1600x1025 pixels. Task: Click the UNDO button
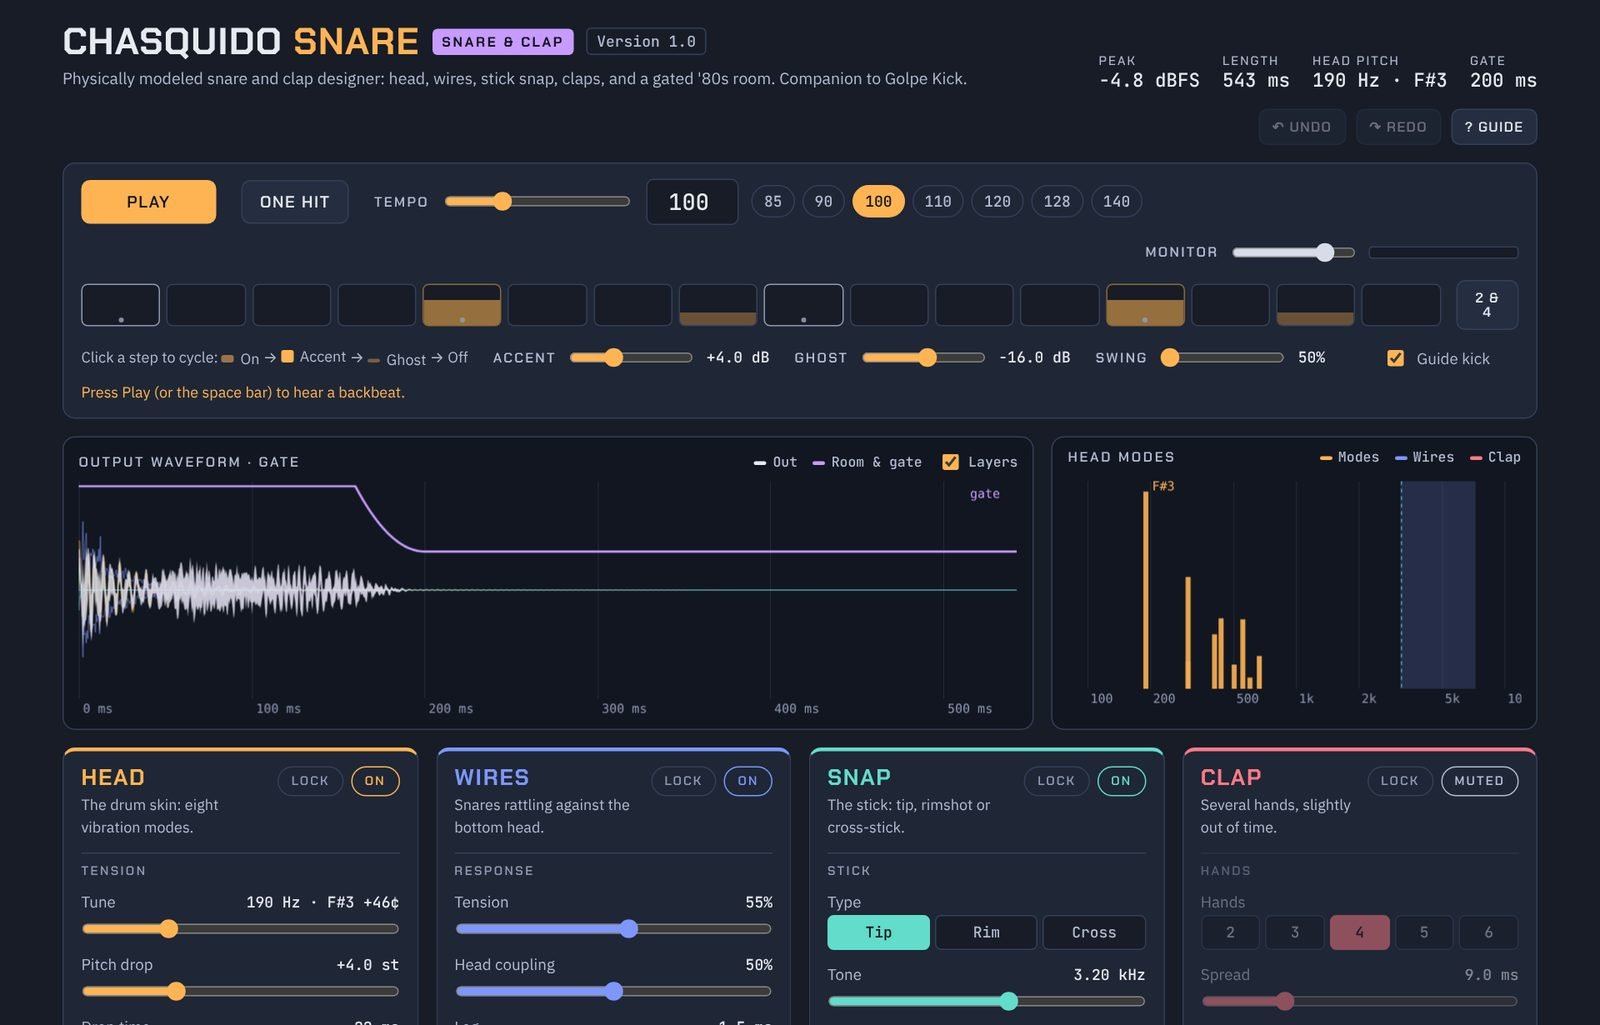coord(1301,127)
